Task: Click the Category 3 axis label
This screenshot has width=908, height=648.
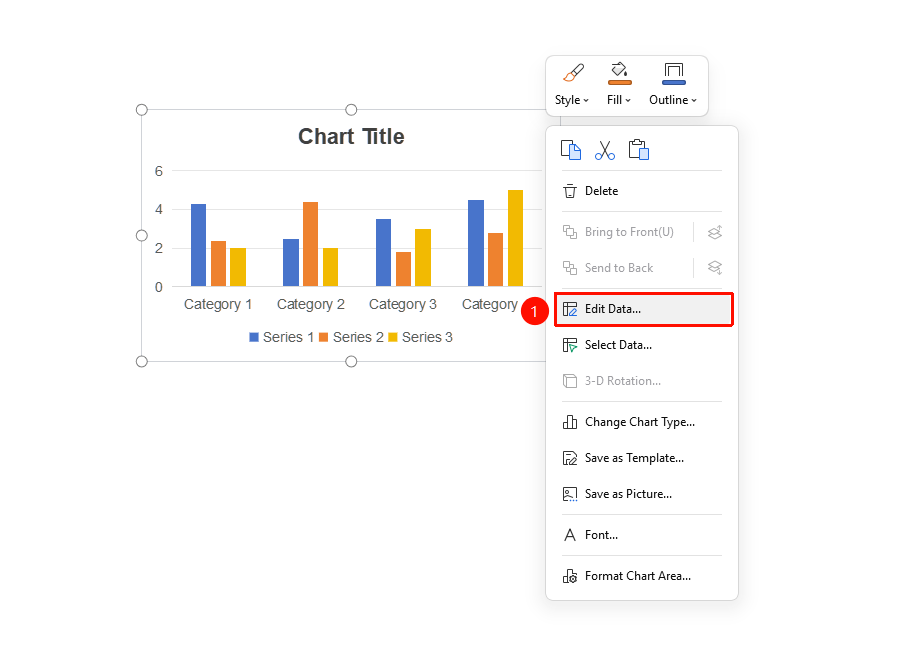Action: click(x=403, y=305)
